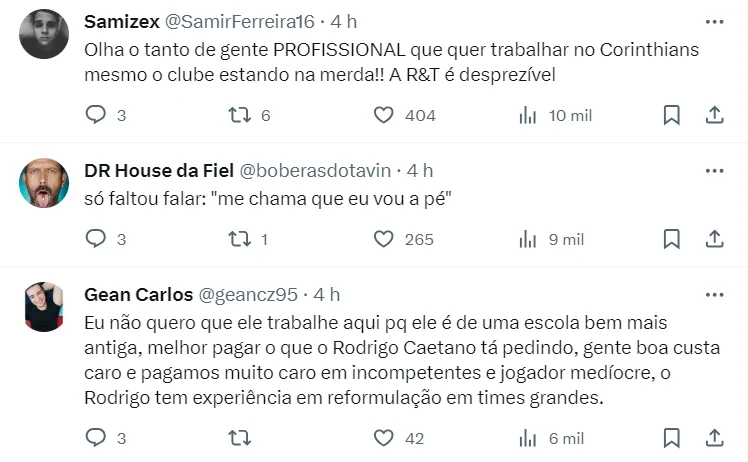The height and width of the screenshot is (462, 748).
Task: Bookmark Samizex's tweet
Action: (672, 115)
